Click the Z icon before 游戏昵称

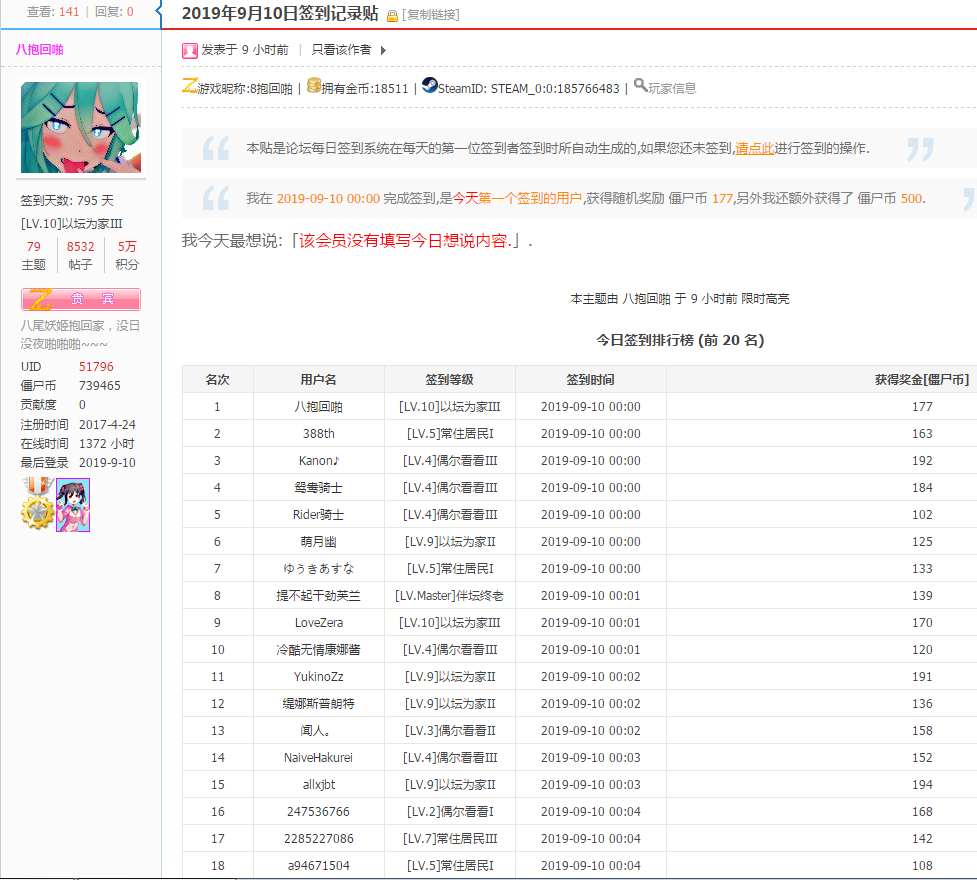point(188,86)
